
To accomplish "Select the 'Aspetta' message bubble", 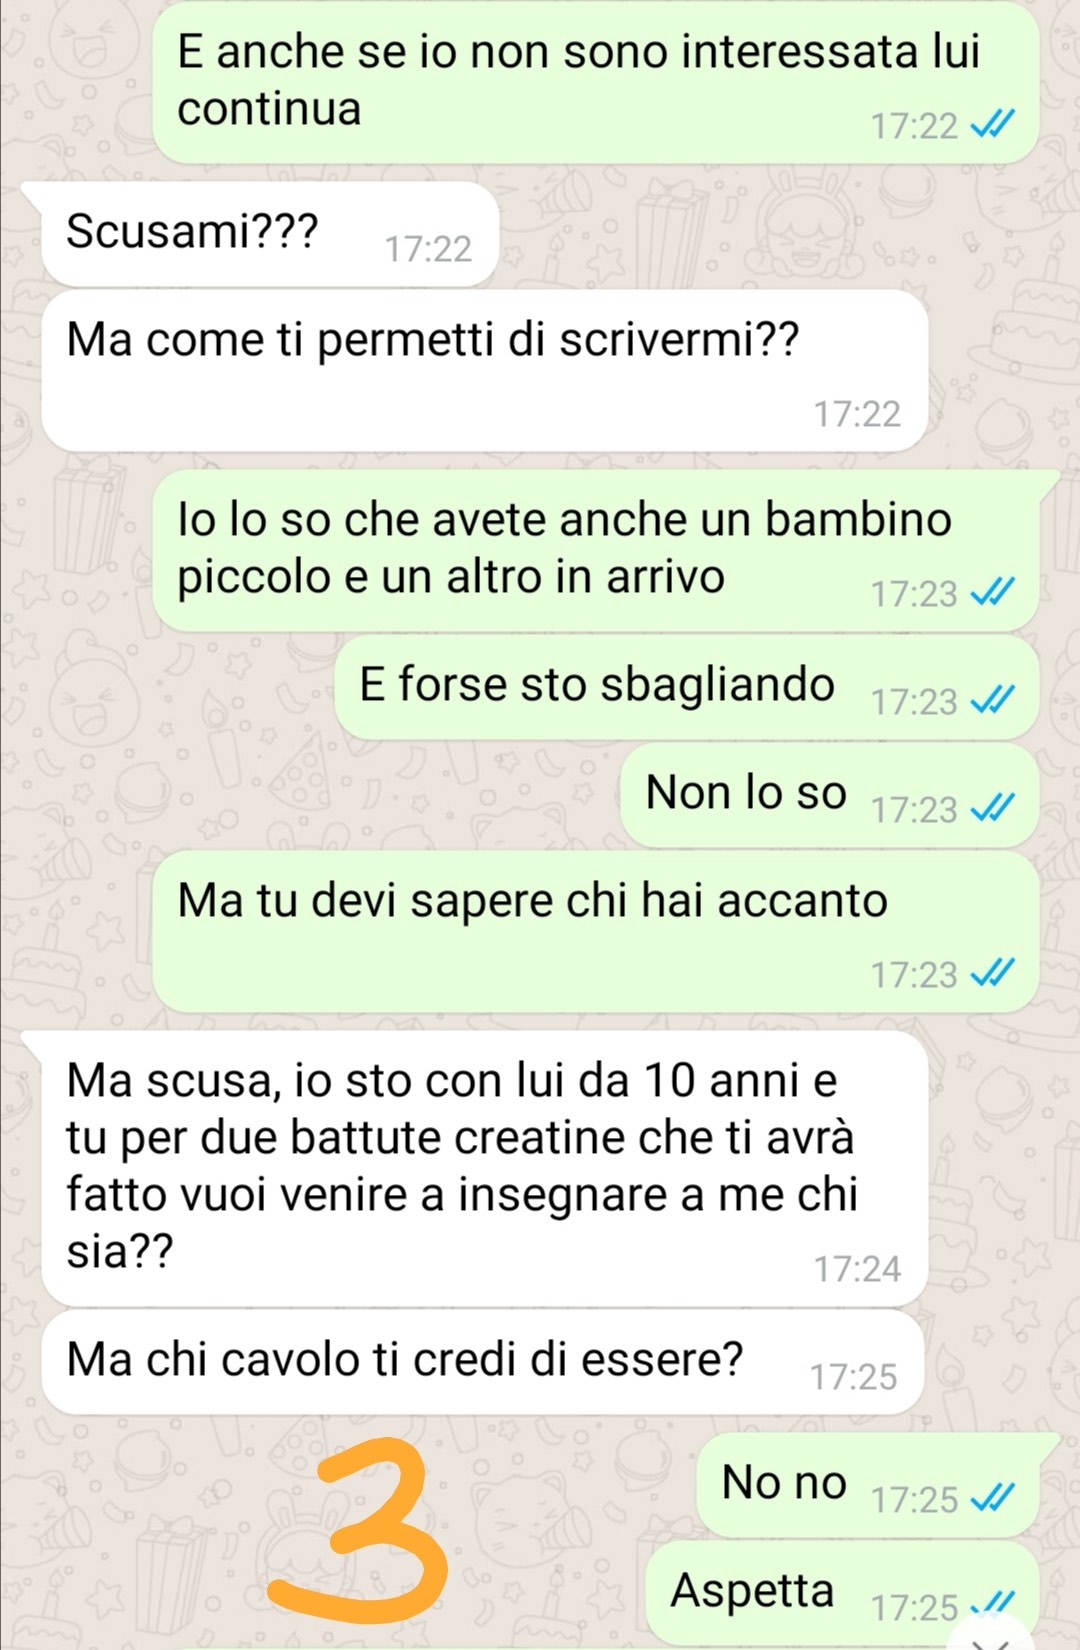I will 842,1594.
